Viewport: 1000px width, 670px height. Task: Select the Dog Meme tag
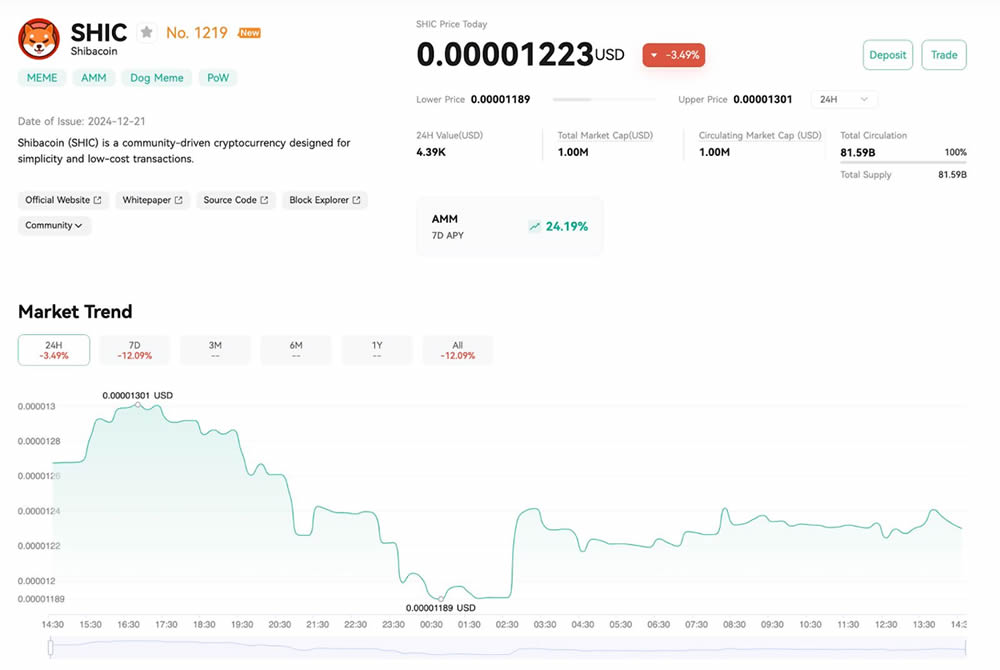coord(157,78)
